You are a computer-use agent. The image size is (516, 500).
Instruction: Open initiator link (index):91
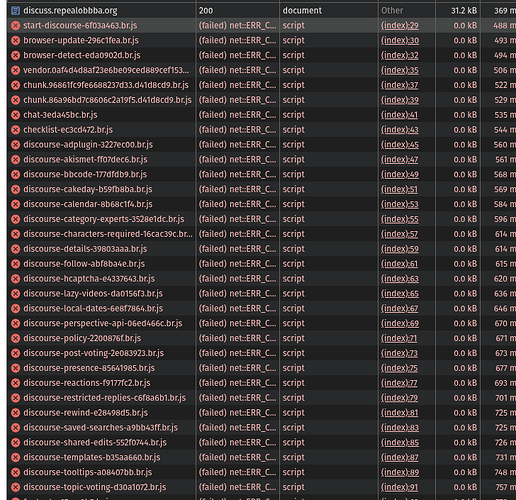399,487
